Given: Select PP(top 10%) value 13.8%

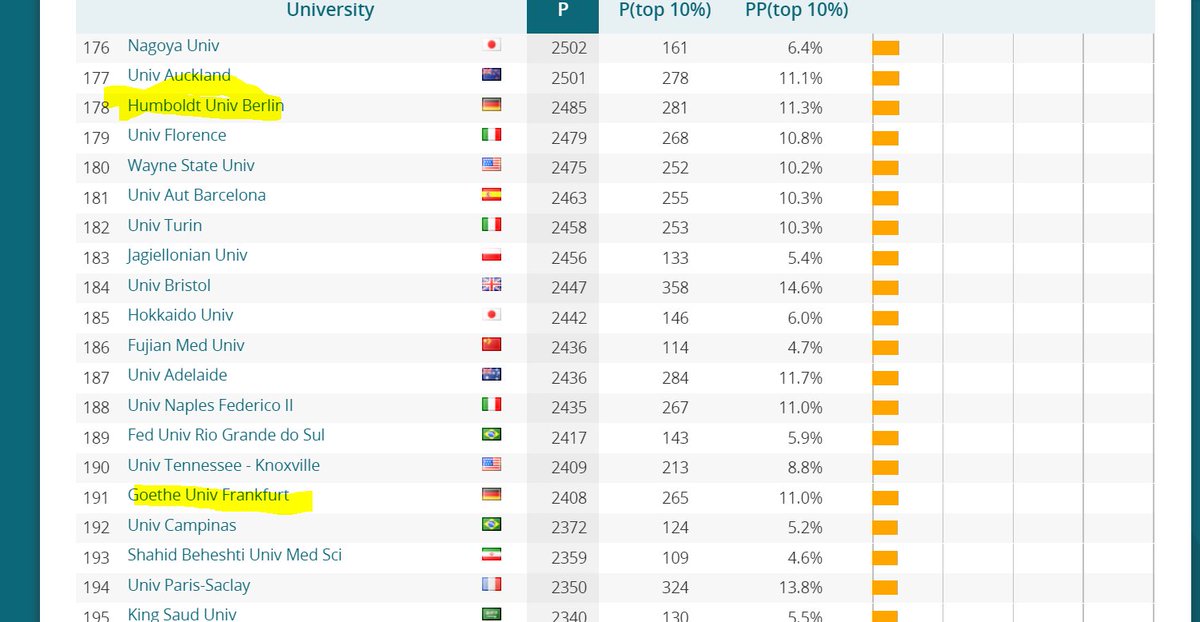Looking at the screenshot, I should point(801,588).
